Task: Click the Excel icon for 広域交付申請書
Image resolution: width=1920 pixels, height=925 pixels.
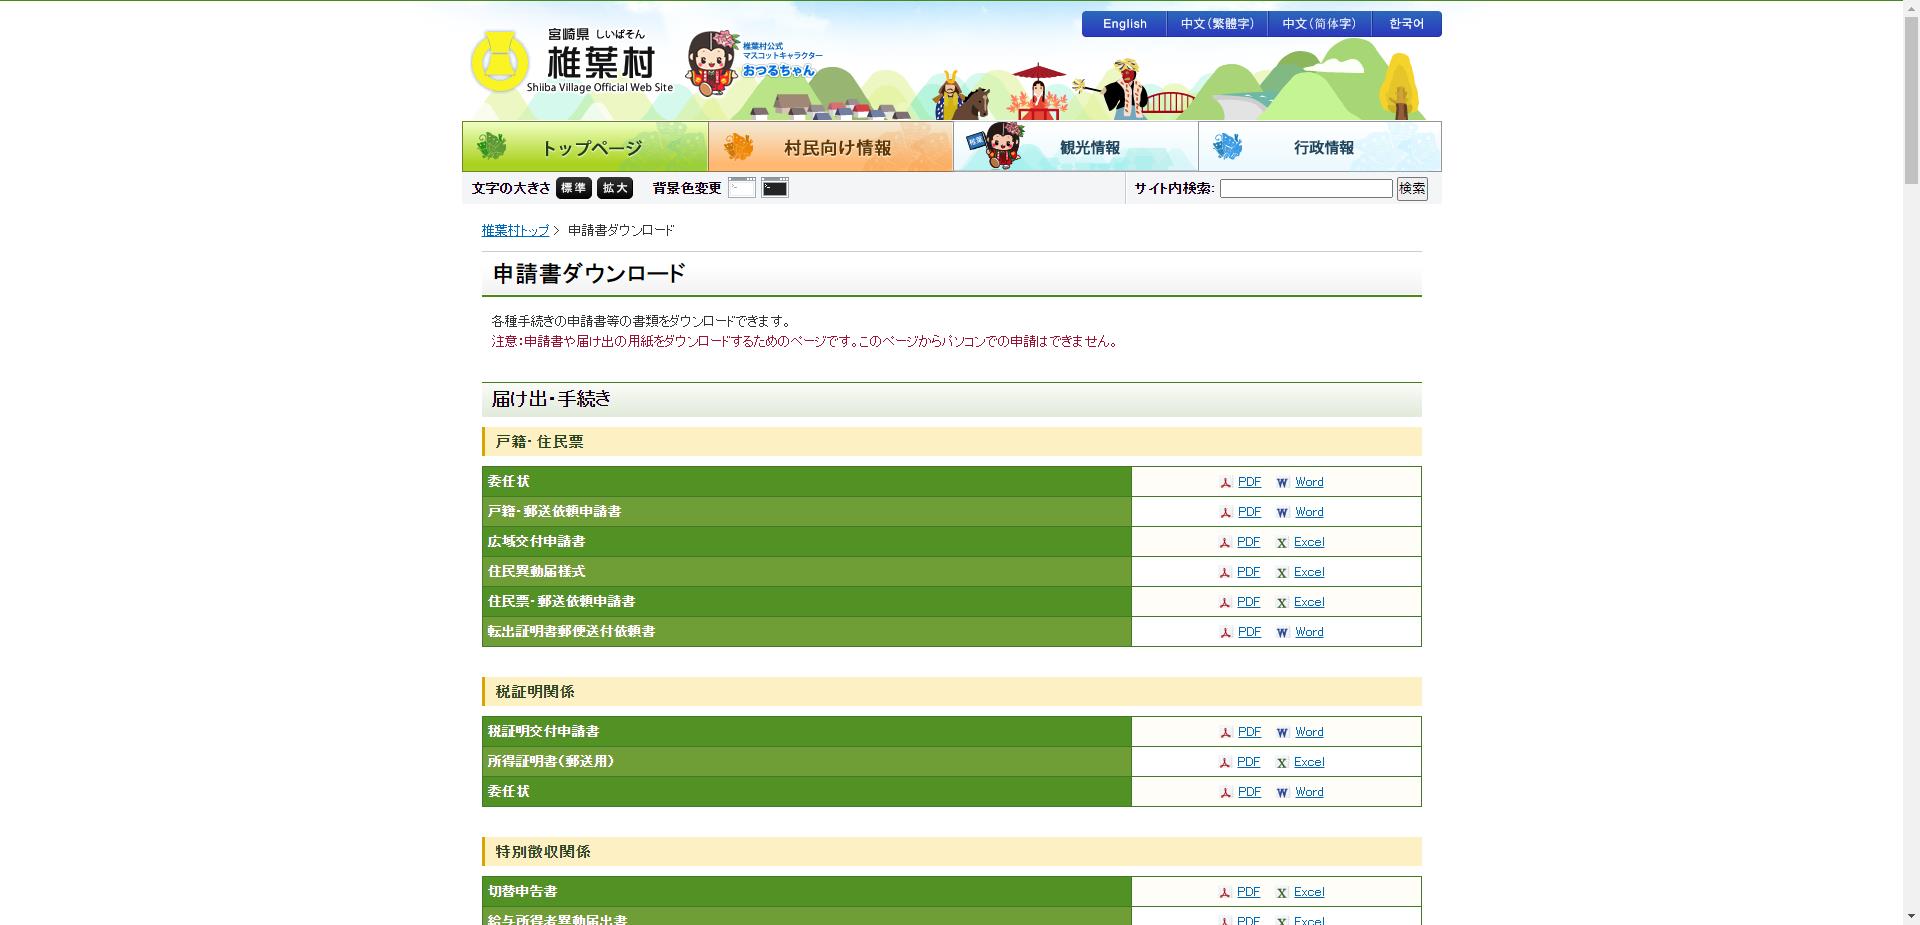Action: [1282, 542]
